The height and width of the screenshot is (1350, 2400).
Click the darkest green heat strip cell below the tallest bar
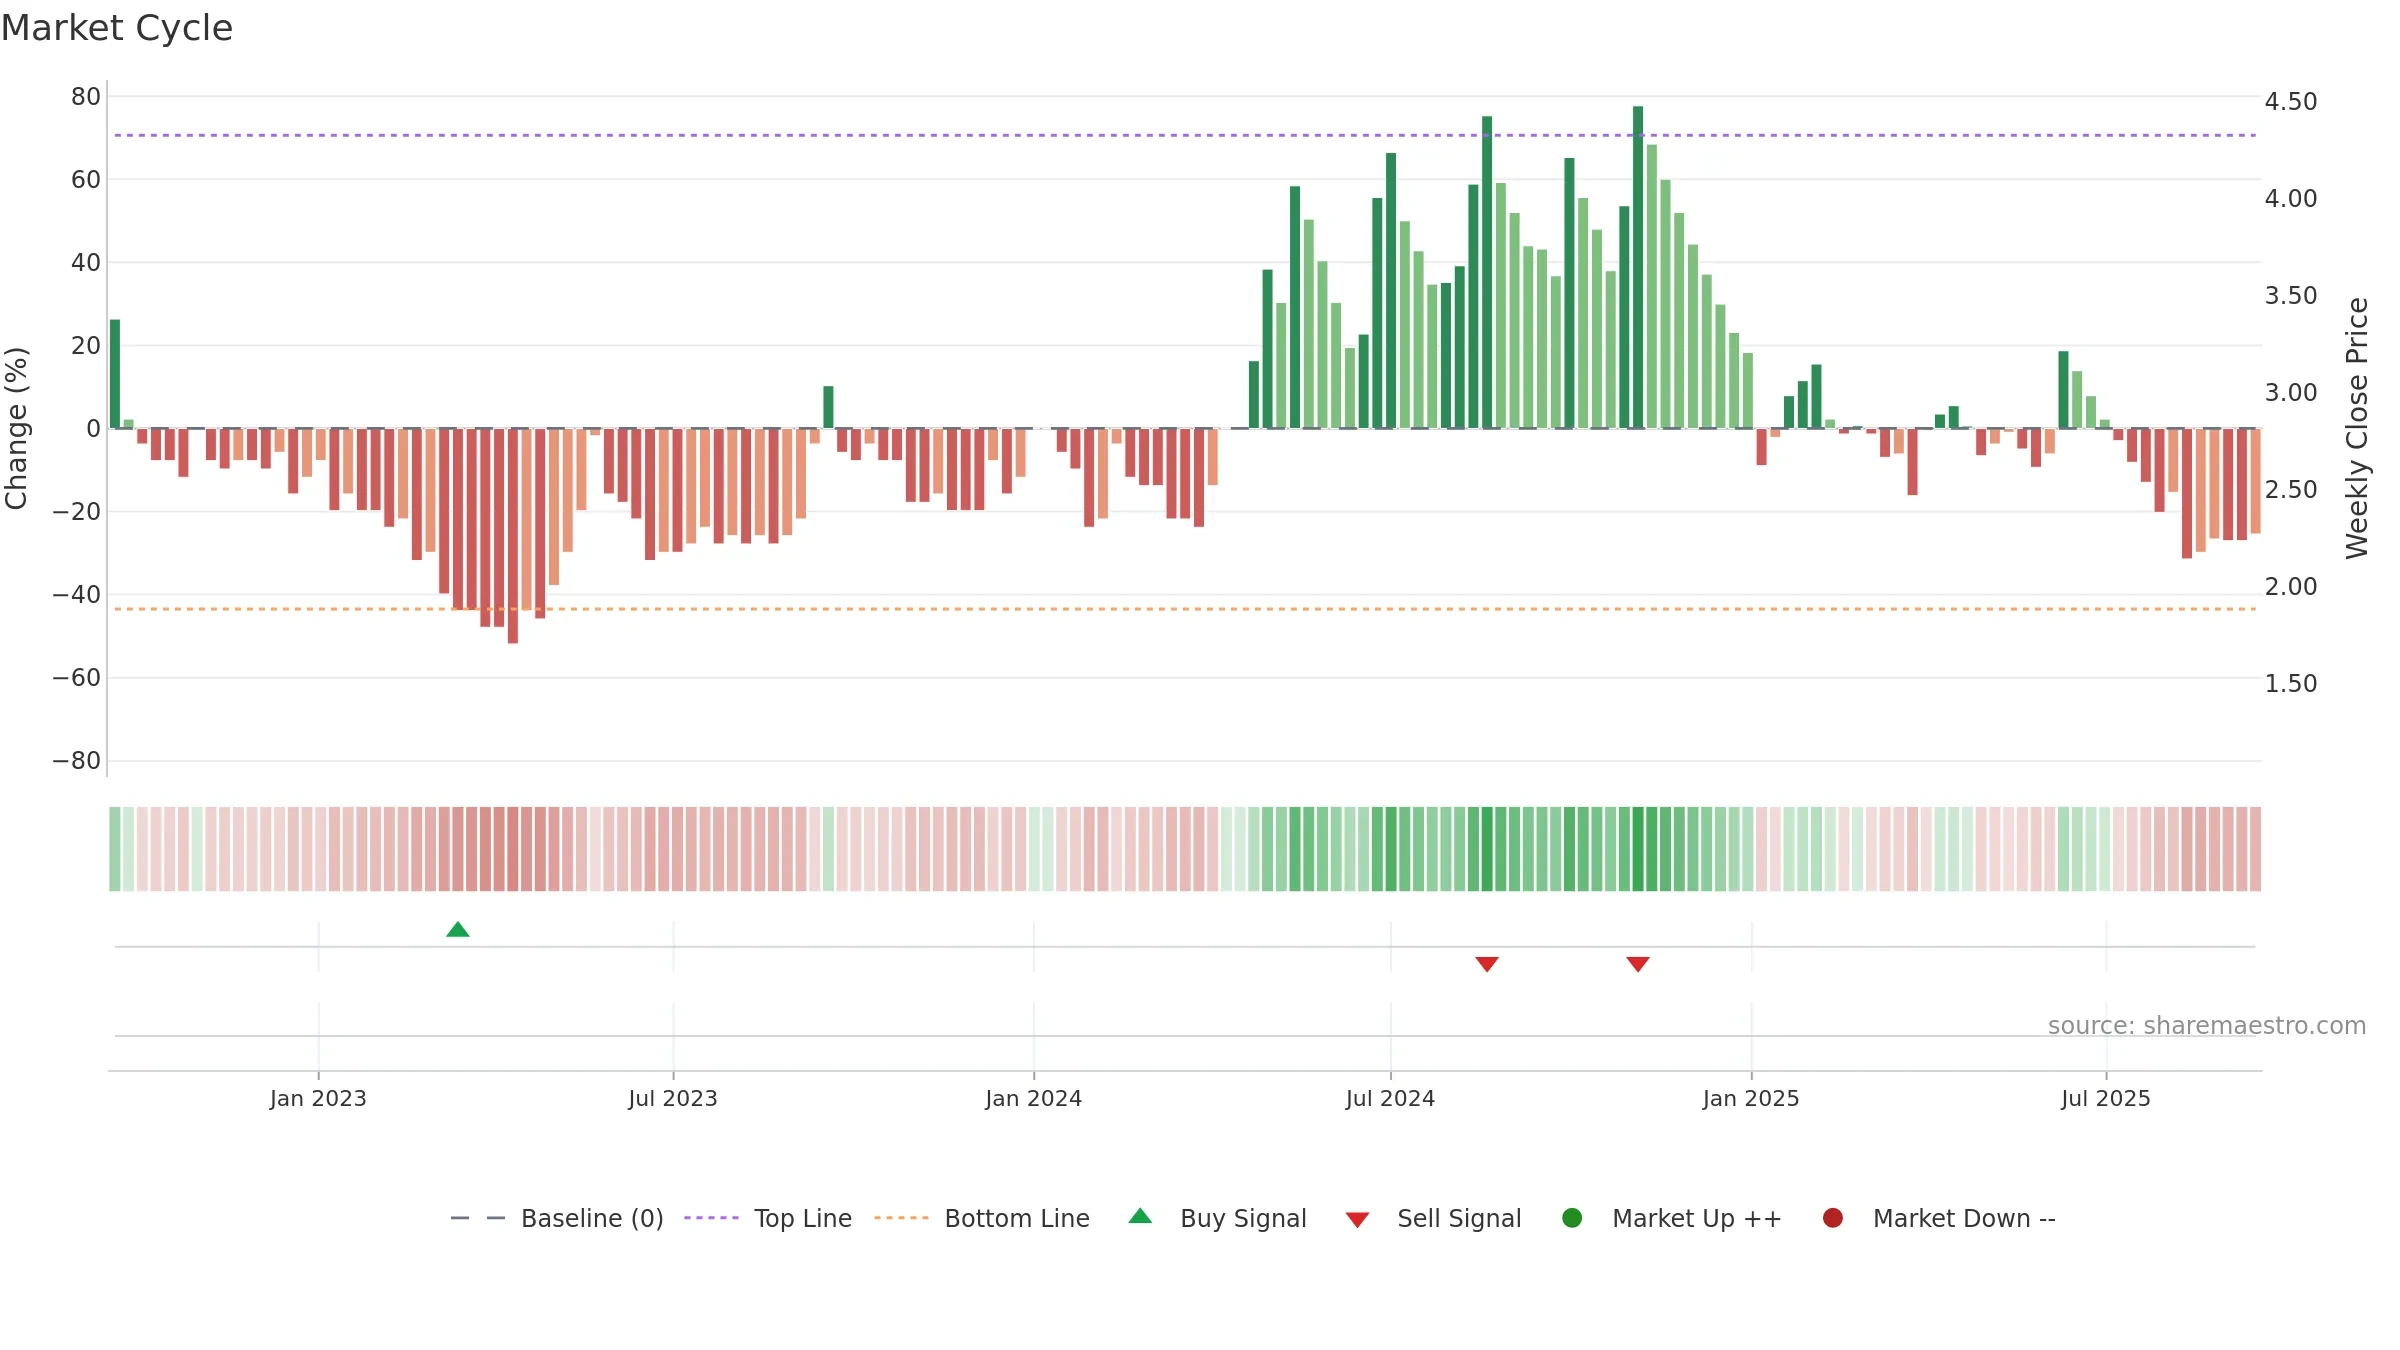(x=1638, y=849)
